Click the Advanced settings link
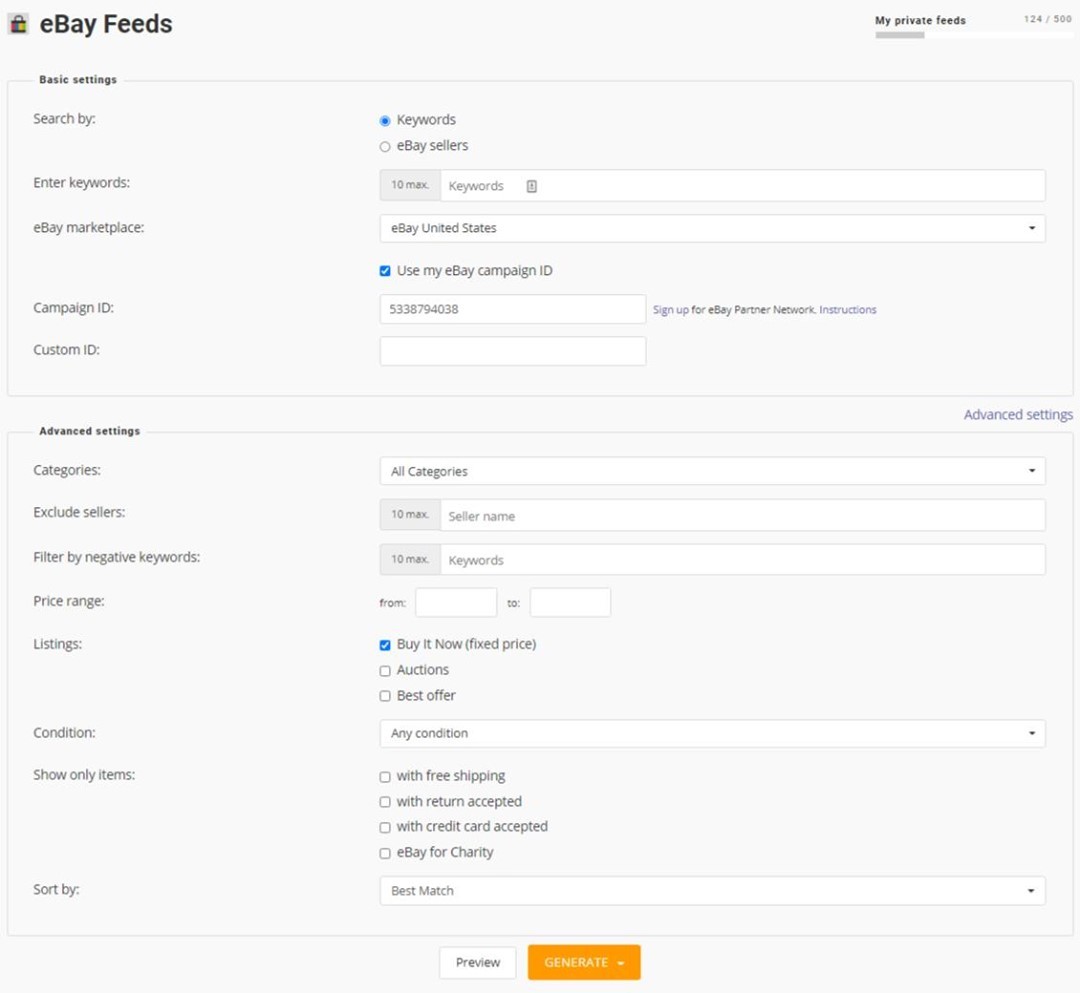The image size is (1080, 993). click(x=1018, y=415)
